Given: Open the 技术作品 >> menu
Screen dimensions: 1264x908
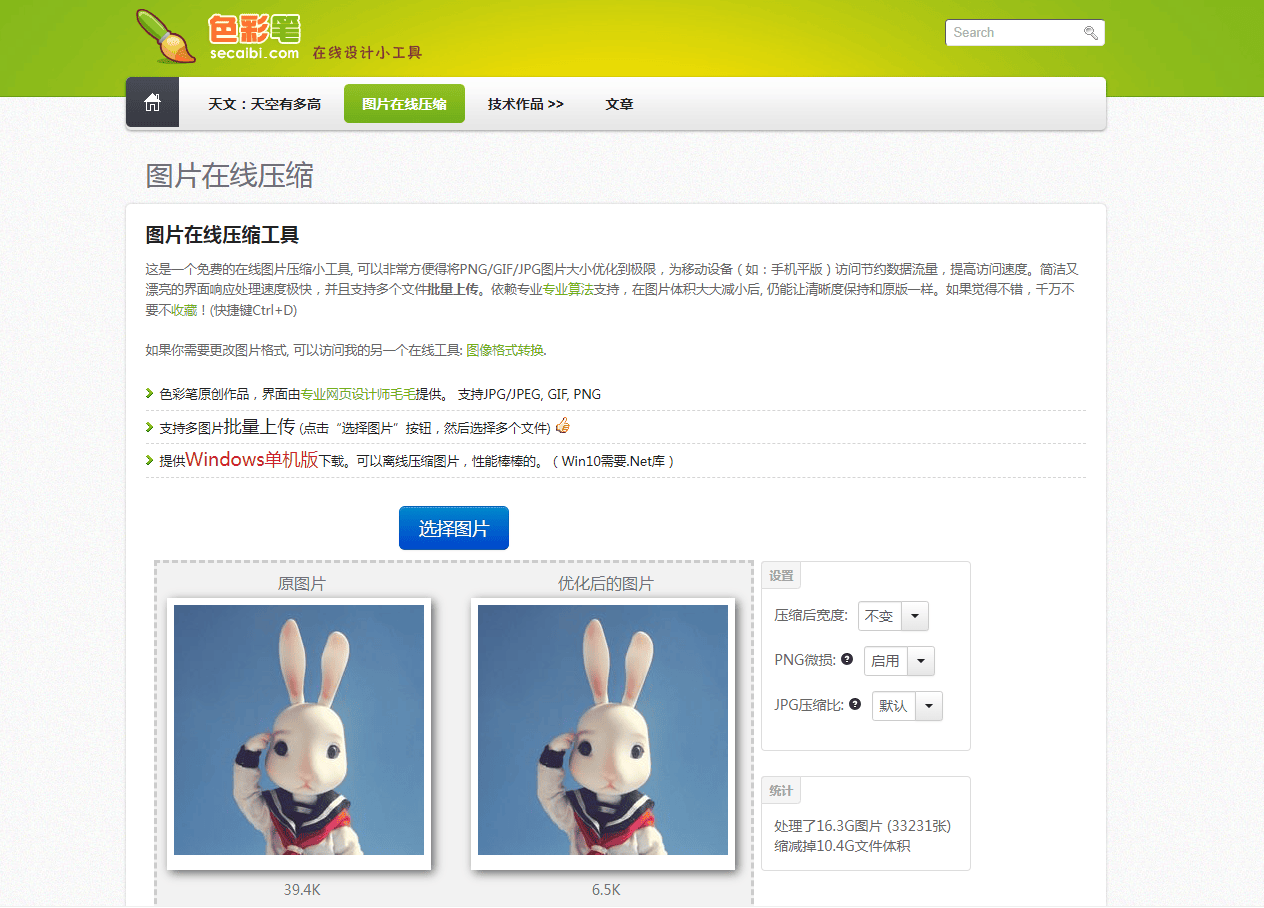Looking at the screenshot, I should [x=525, y=104].
